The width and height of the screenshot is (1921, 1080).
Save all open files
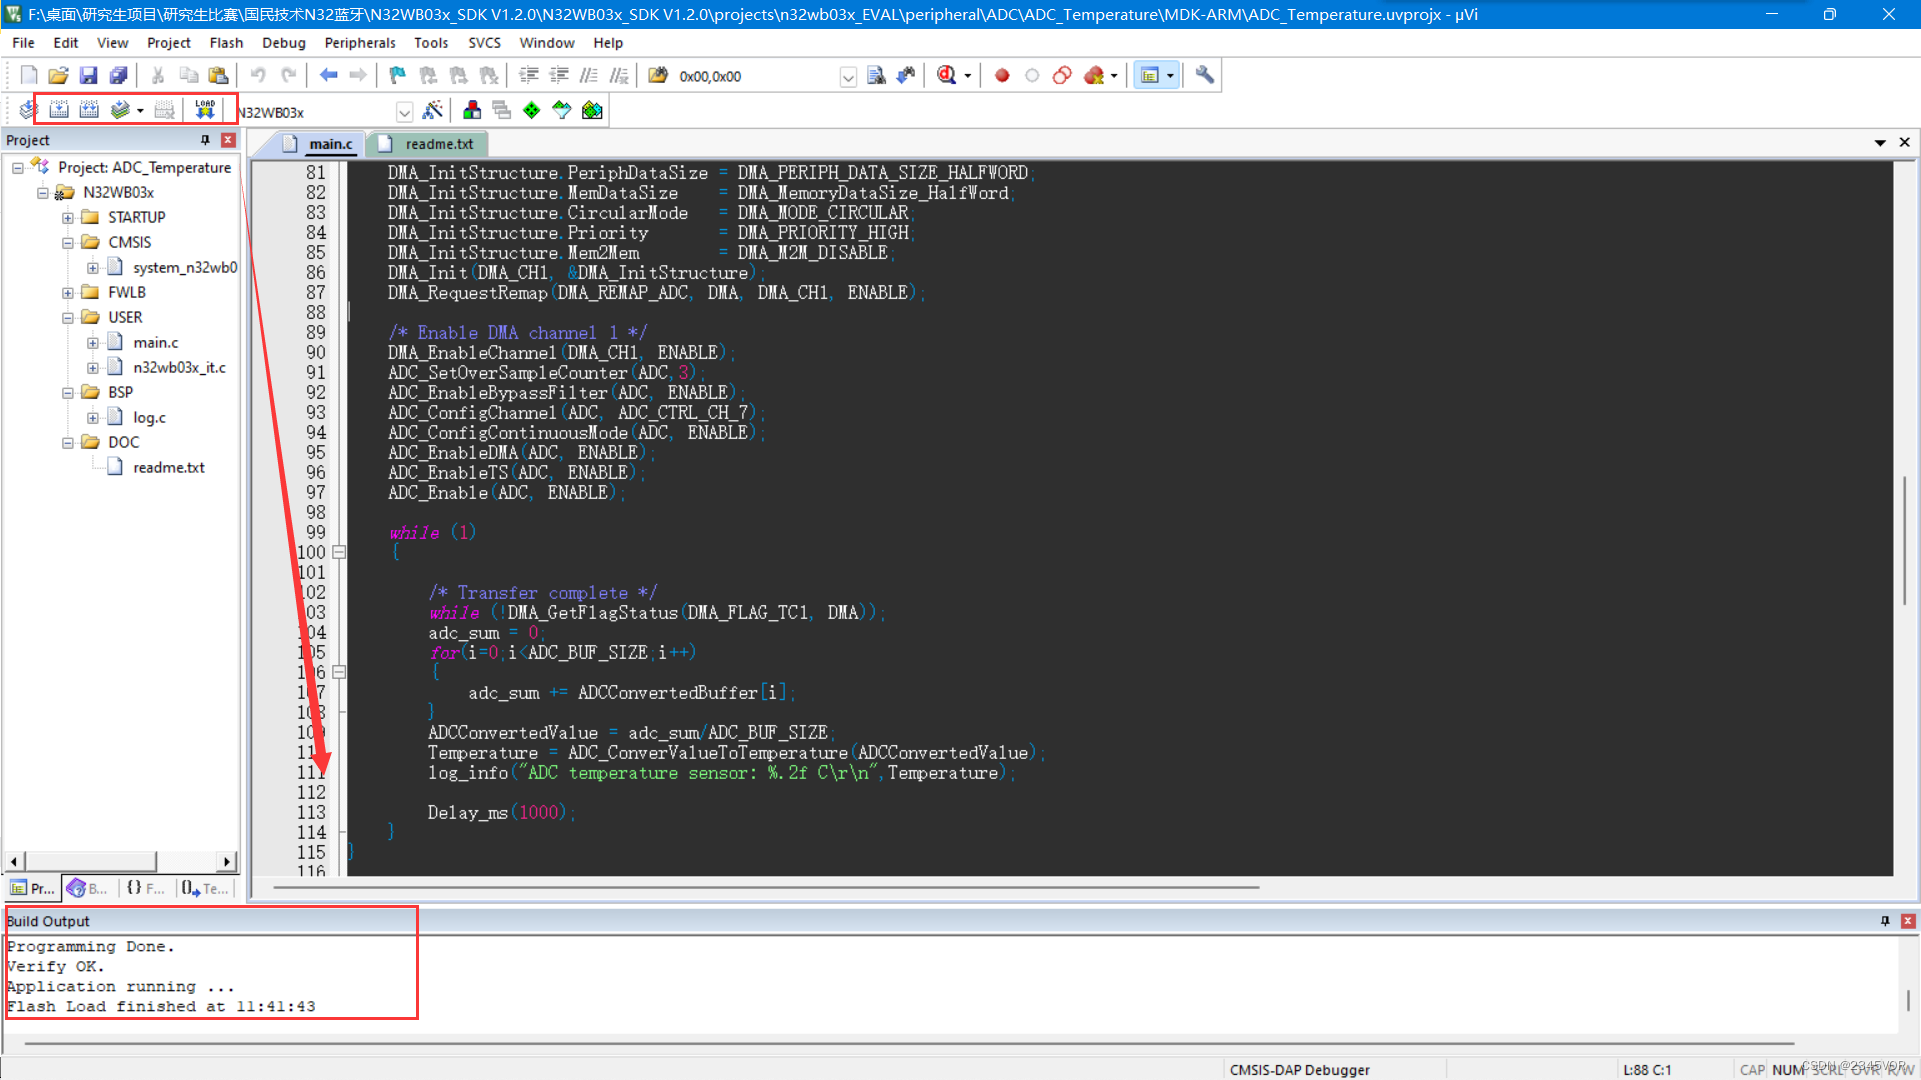pos(119,75)
